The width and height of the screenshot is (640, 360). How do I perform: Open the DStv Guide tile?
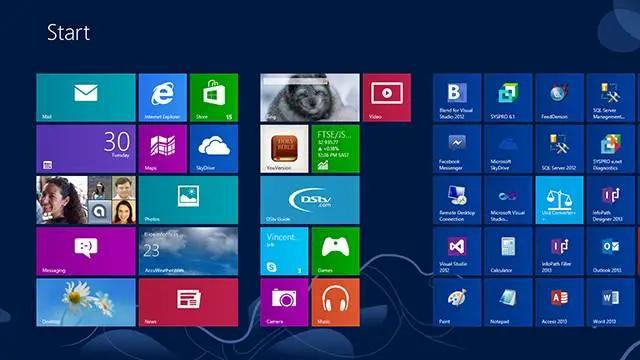click(x=310, y=200)
